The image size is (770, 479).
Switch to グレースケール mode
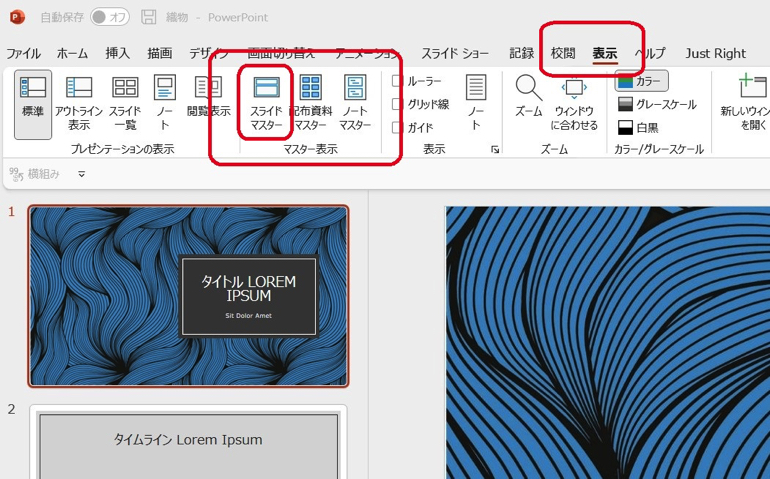[x=657, y=104]
